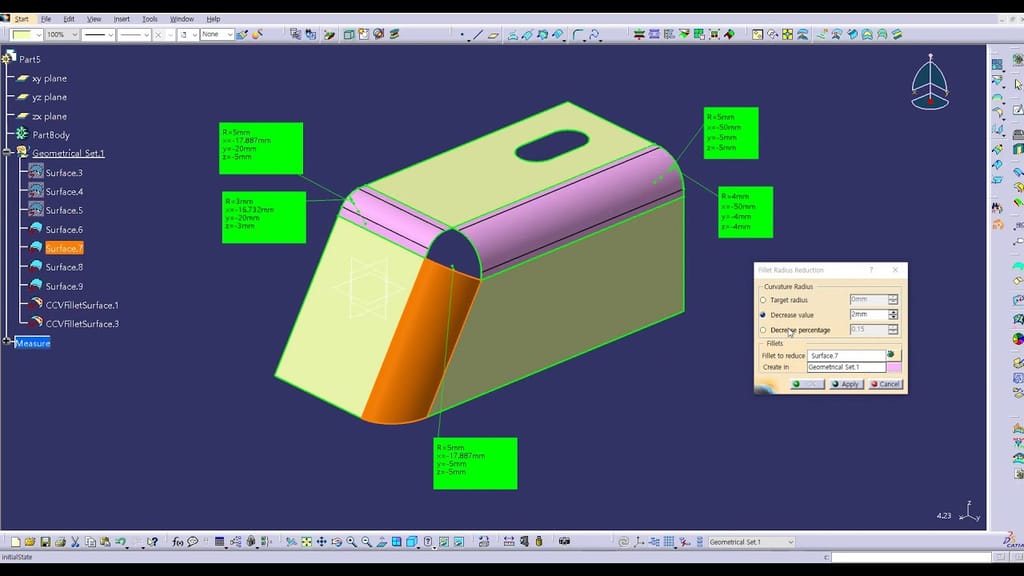
Task: Click the pink color swatch beside Create in
Action: coord(894,367)
